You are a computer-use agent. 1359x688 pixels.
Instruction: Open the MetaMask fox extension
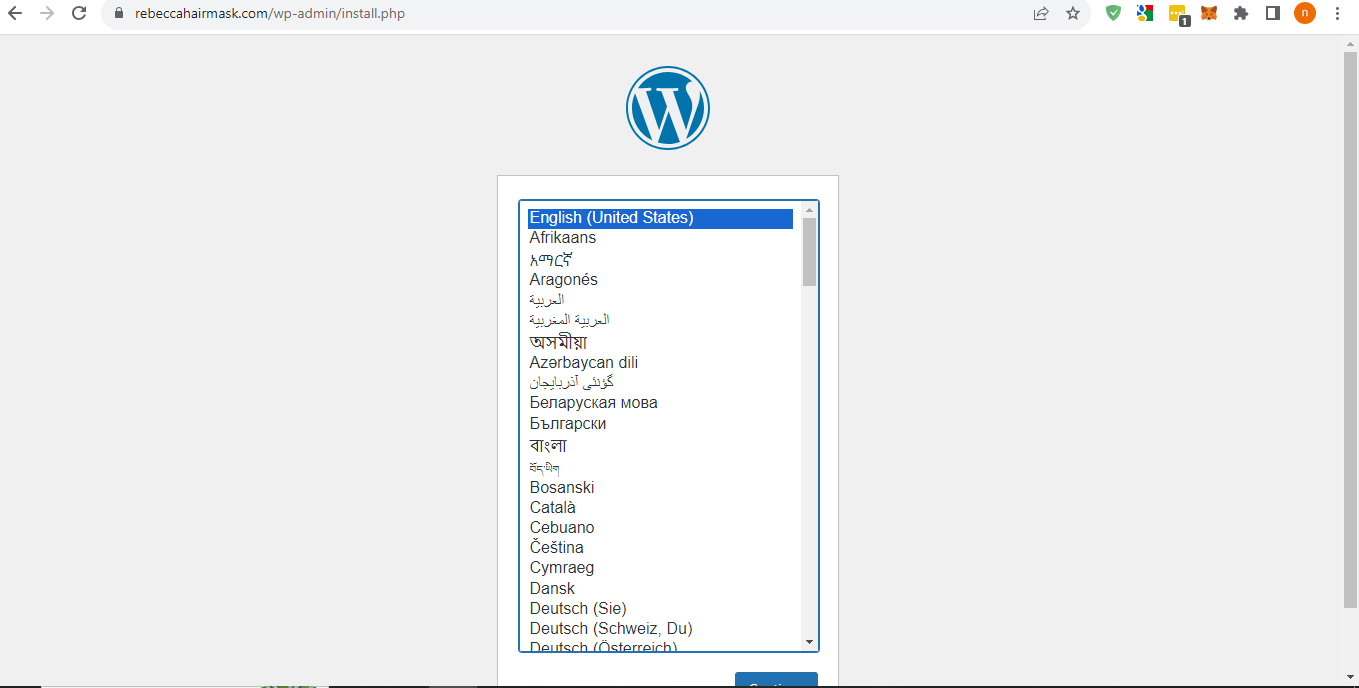pos(1209,13)
